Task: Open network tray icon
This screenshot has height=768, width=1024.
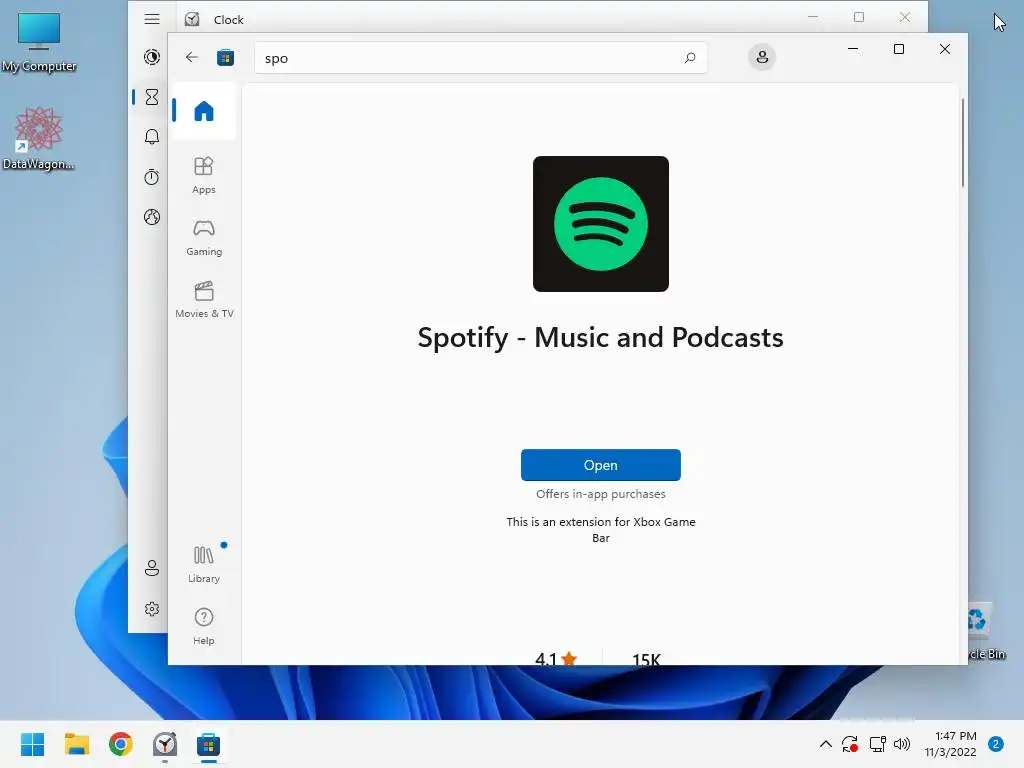Action: pyautogui.click(x=877, y=744)
